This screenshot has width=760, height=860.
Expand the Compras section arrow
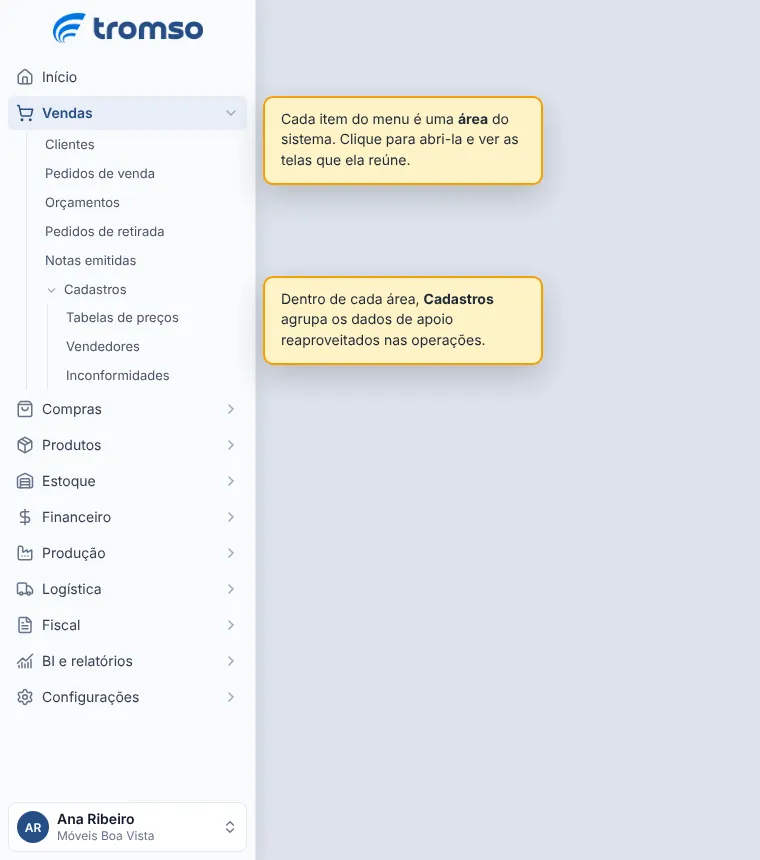click(x=231, y=409)
